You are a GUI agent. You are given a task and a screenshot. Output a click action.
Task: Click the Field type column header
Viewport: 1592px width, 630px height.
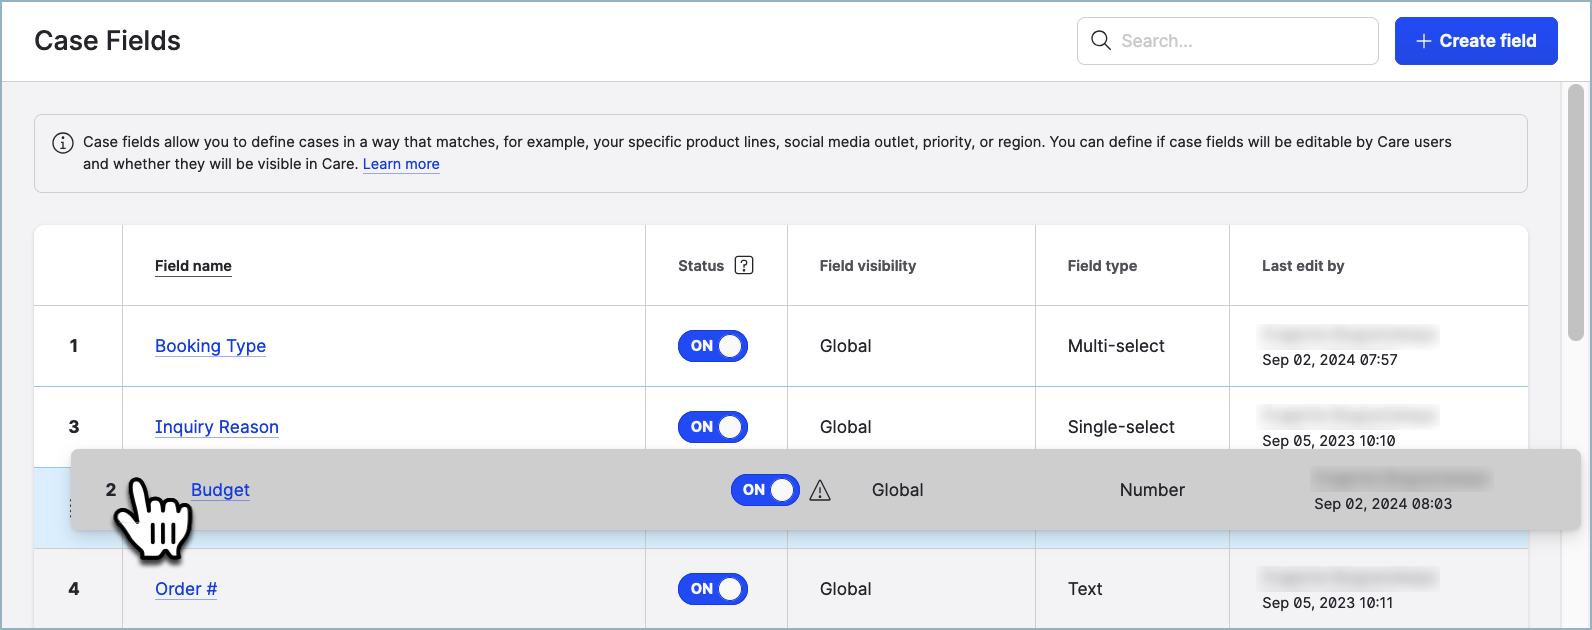(x=1101, y=266)
